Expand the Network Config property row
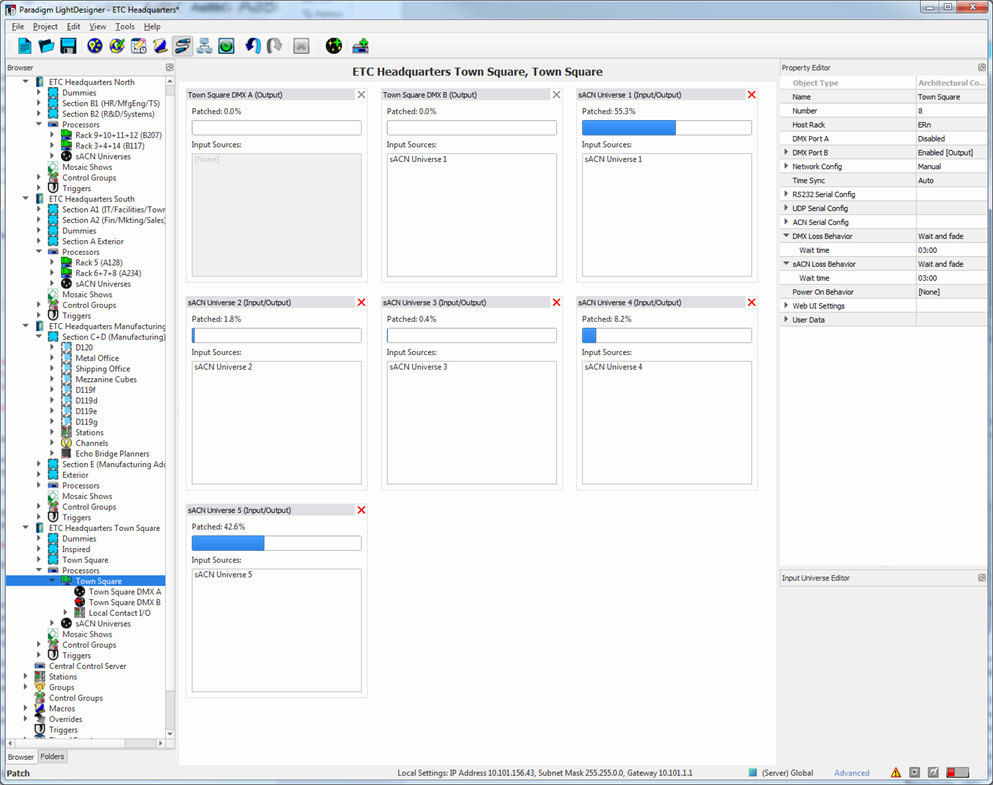This screenshot has height=785, width=993. (786, 167)
